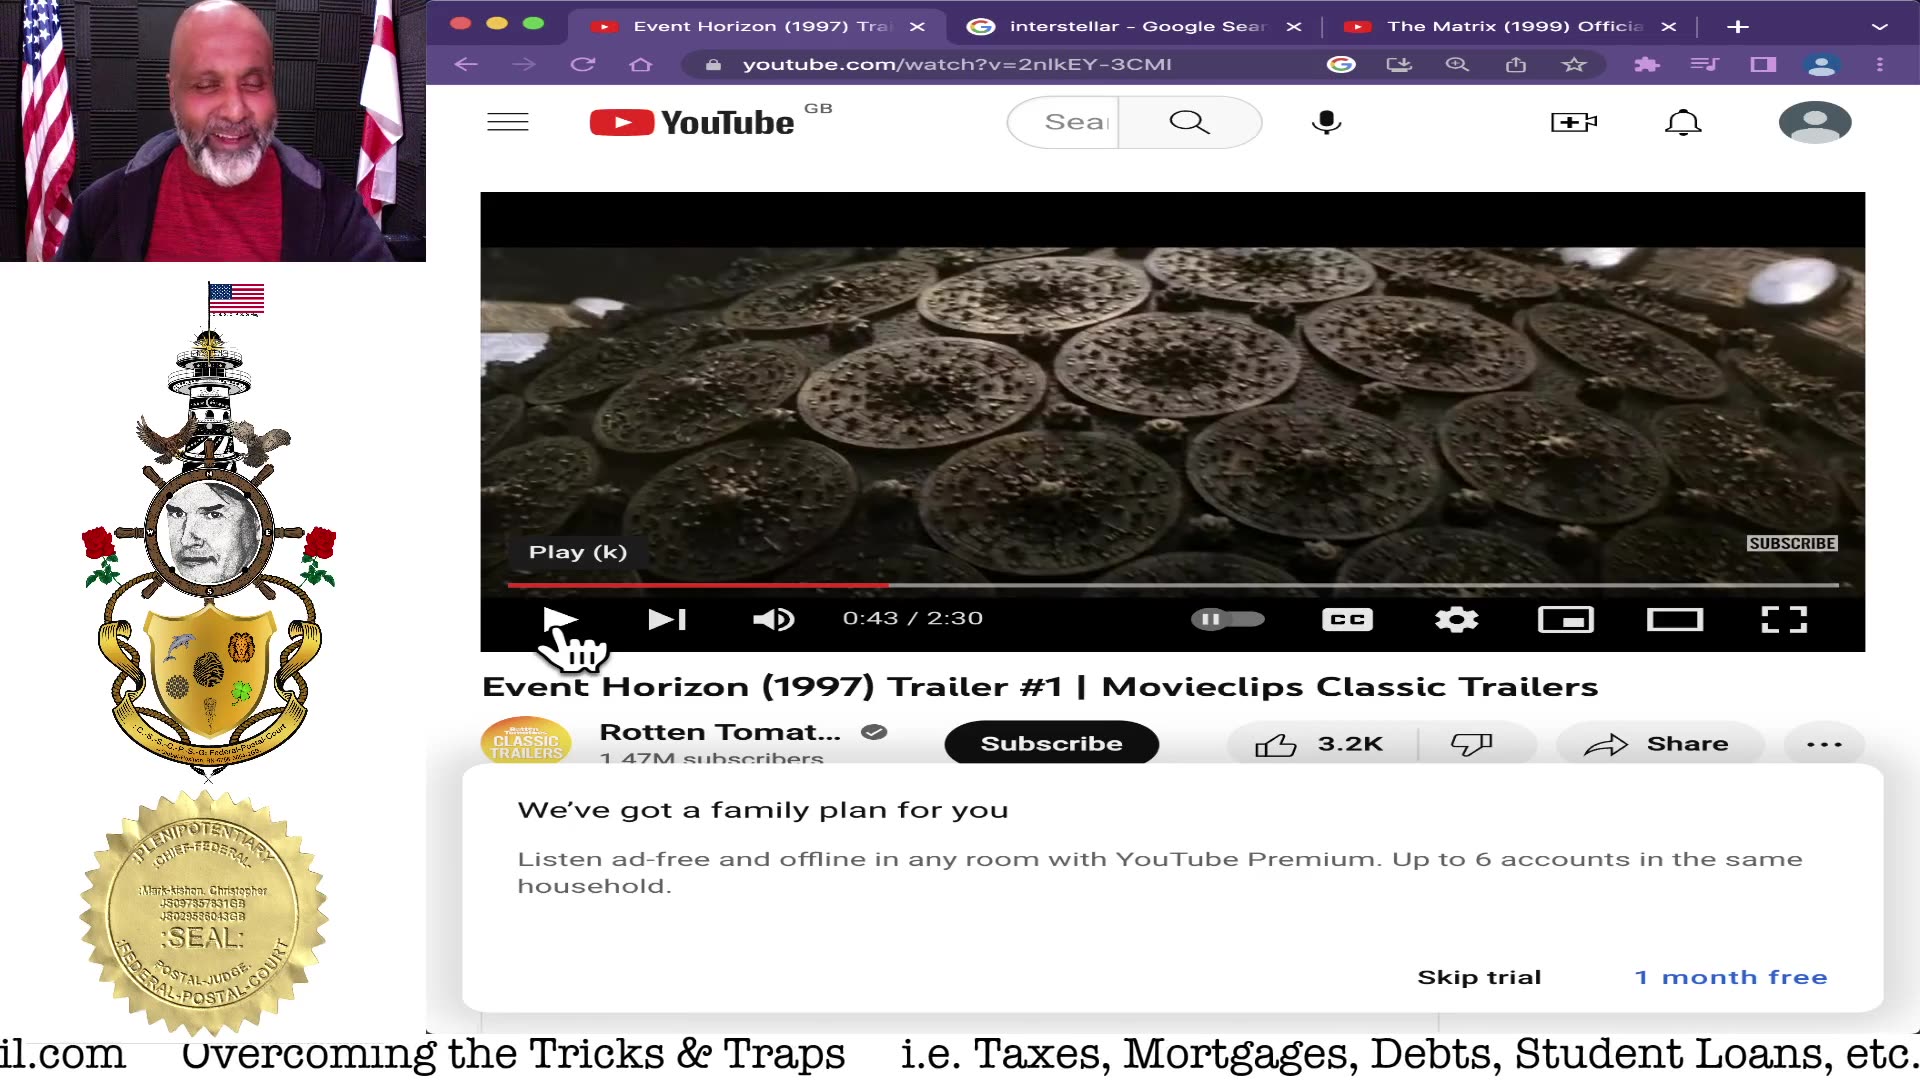The height and width of the screenshot is (1080, 1920).
Task: Search with voice microphone icon
Action: click(1326, 122)
